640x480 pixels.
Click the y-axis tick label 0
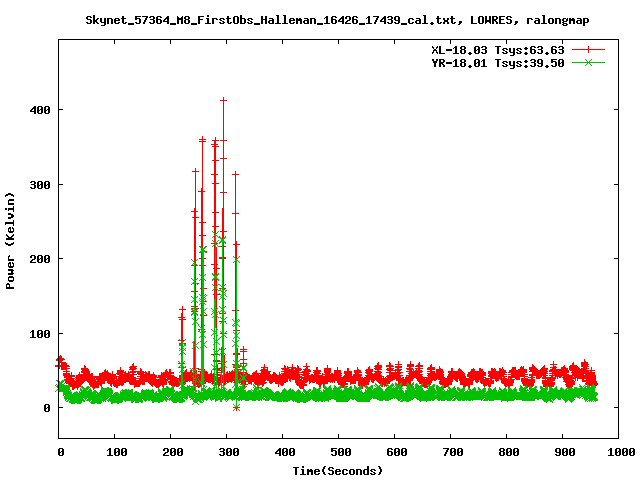47,408
